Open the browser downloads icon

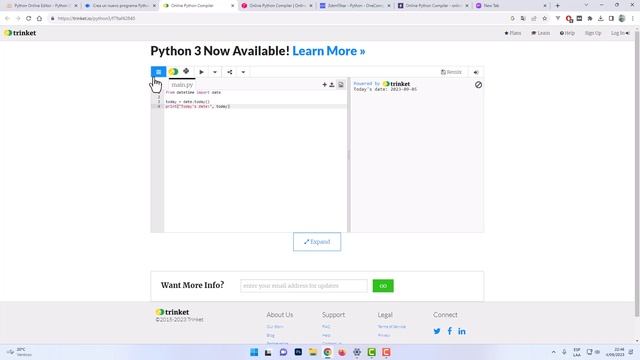pyautogui.click(x=600, y=18)
